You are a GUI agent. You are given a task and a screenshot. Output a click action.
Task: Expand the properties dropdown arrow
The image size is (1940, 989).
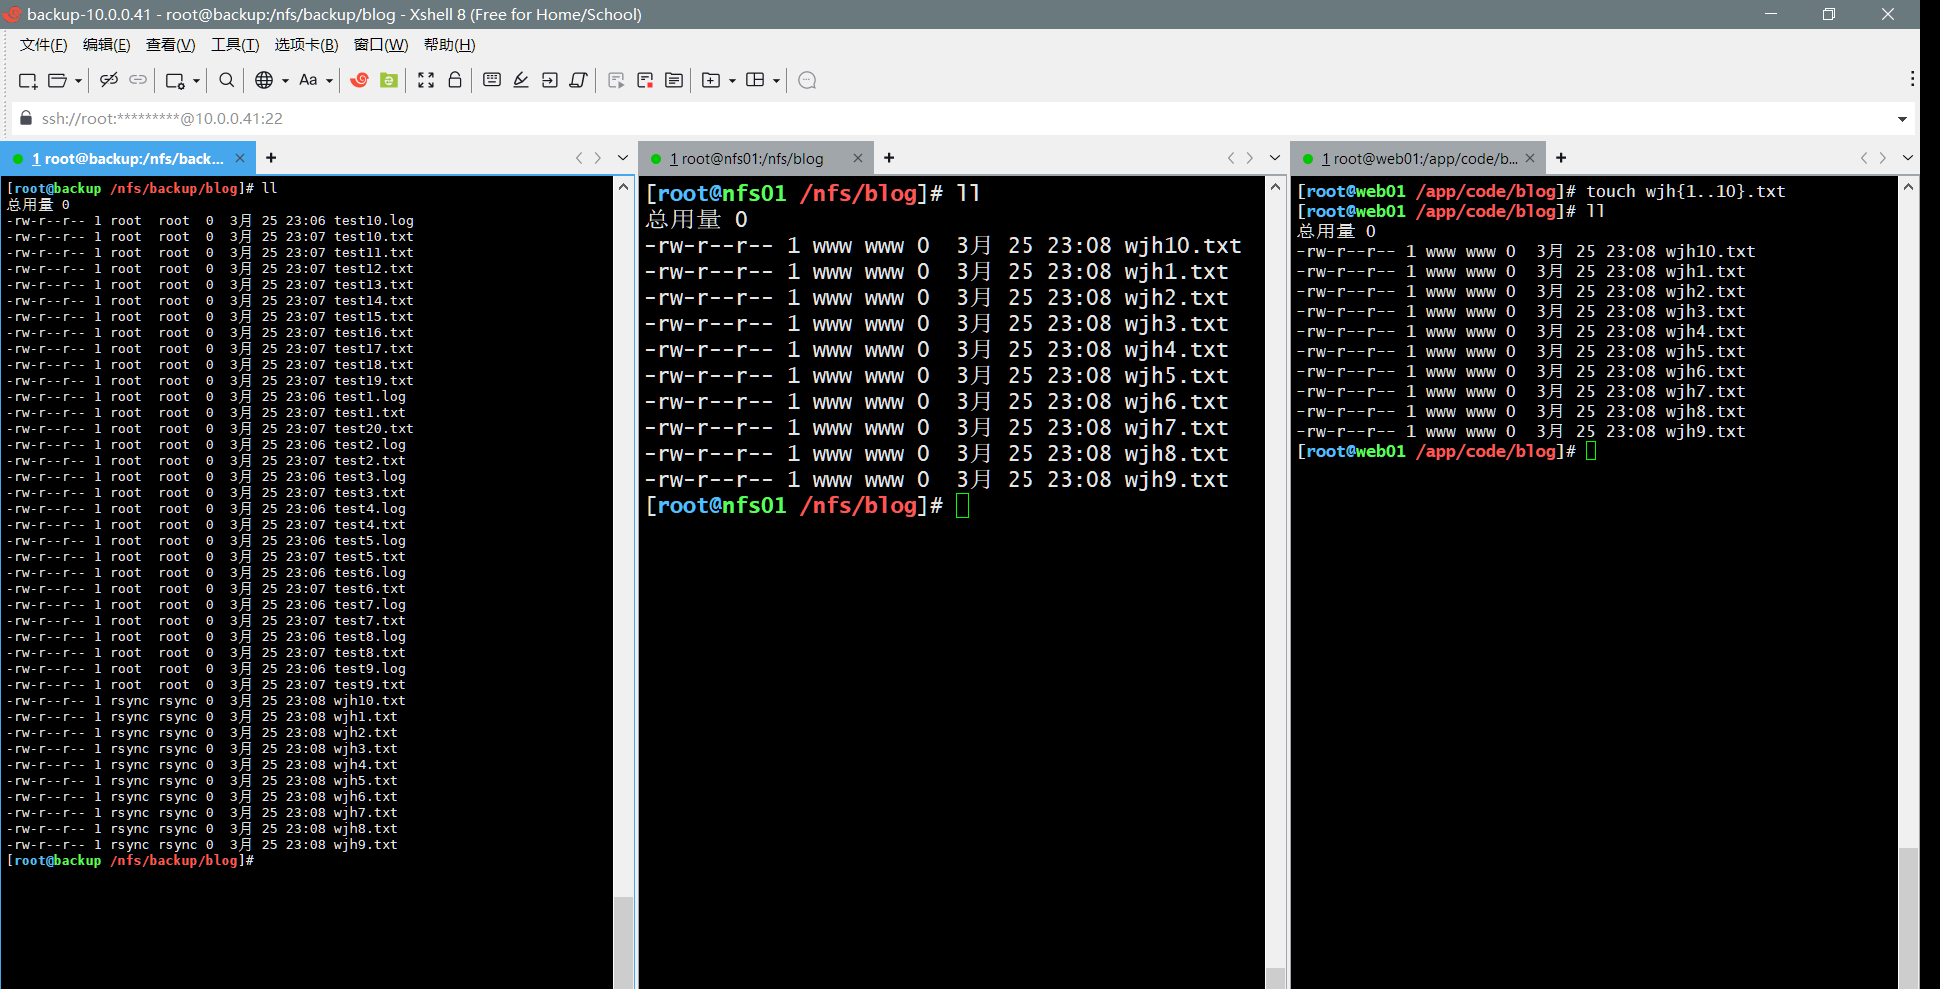coord(196,81)
